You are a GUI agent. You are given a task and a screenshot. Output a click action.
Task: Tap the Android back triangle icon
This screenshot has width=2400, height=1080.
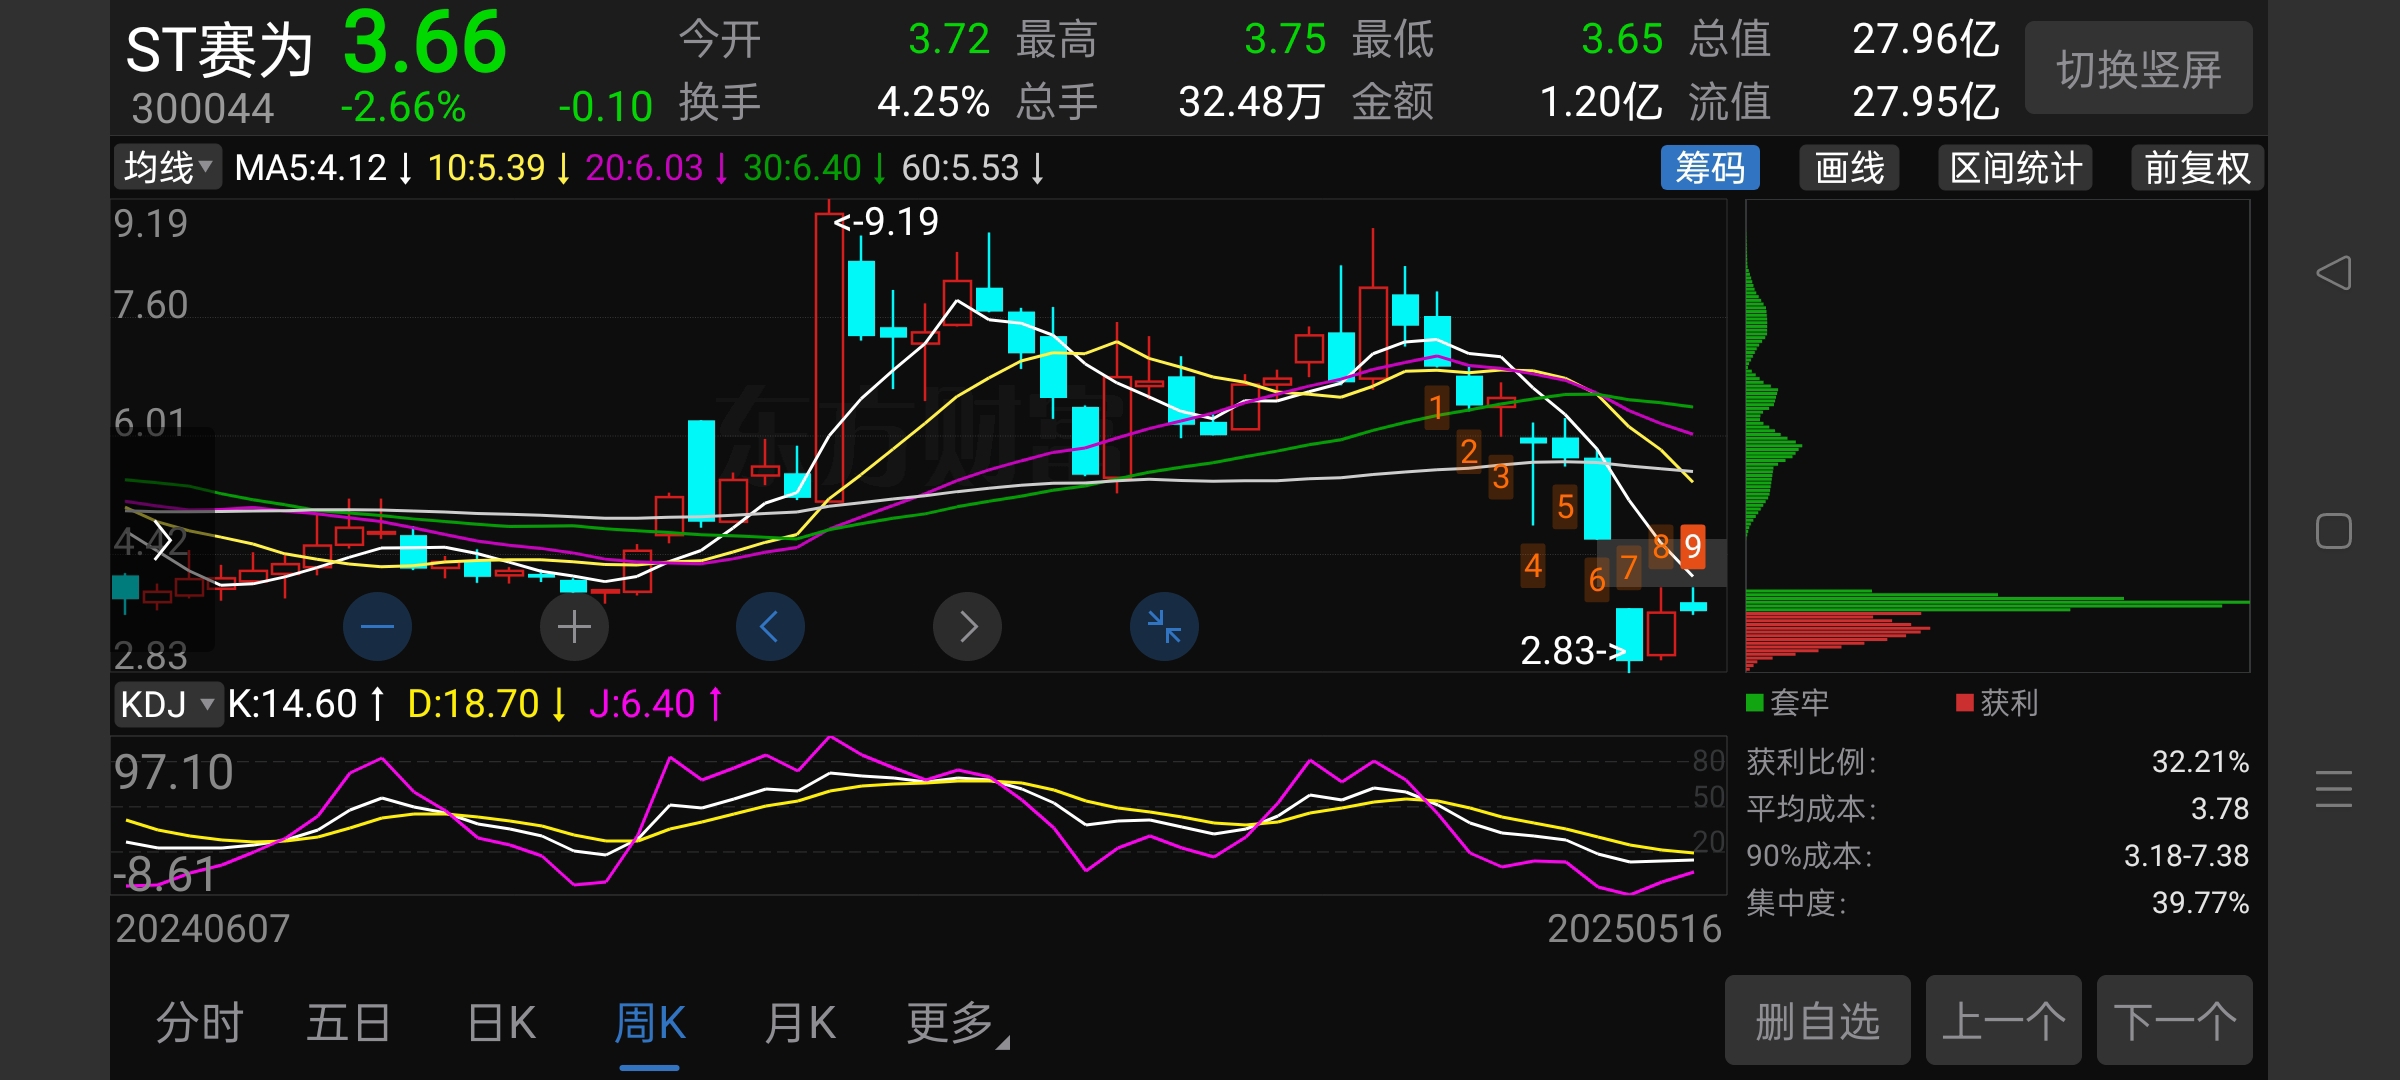(2333, 273)
